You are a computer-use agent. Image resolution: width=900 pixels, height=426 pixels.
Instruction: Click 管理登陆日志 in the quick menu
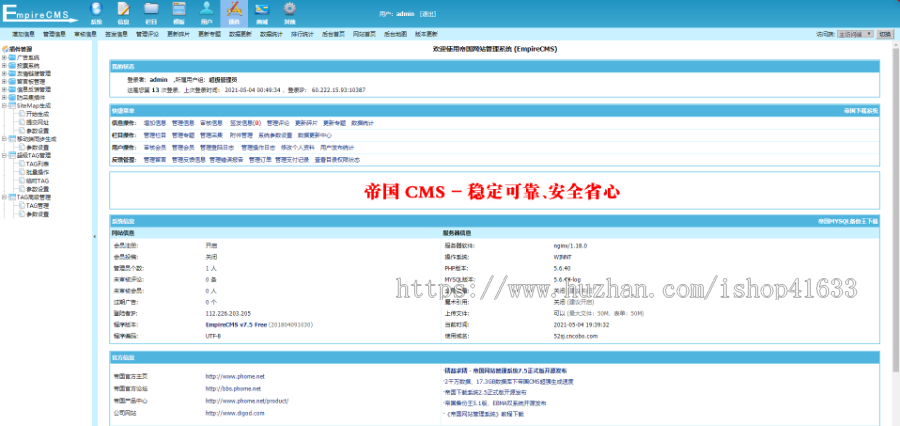point(218,148)
